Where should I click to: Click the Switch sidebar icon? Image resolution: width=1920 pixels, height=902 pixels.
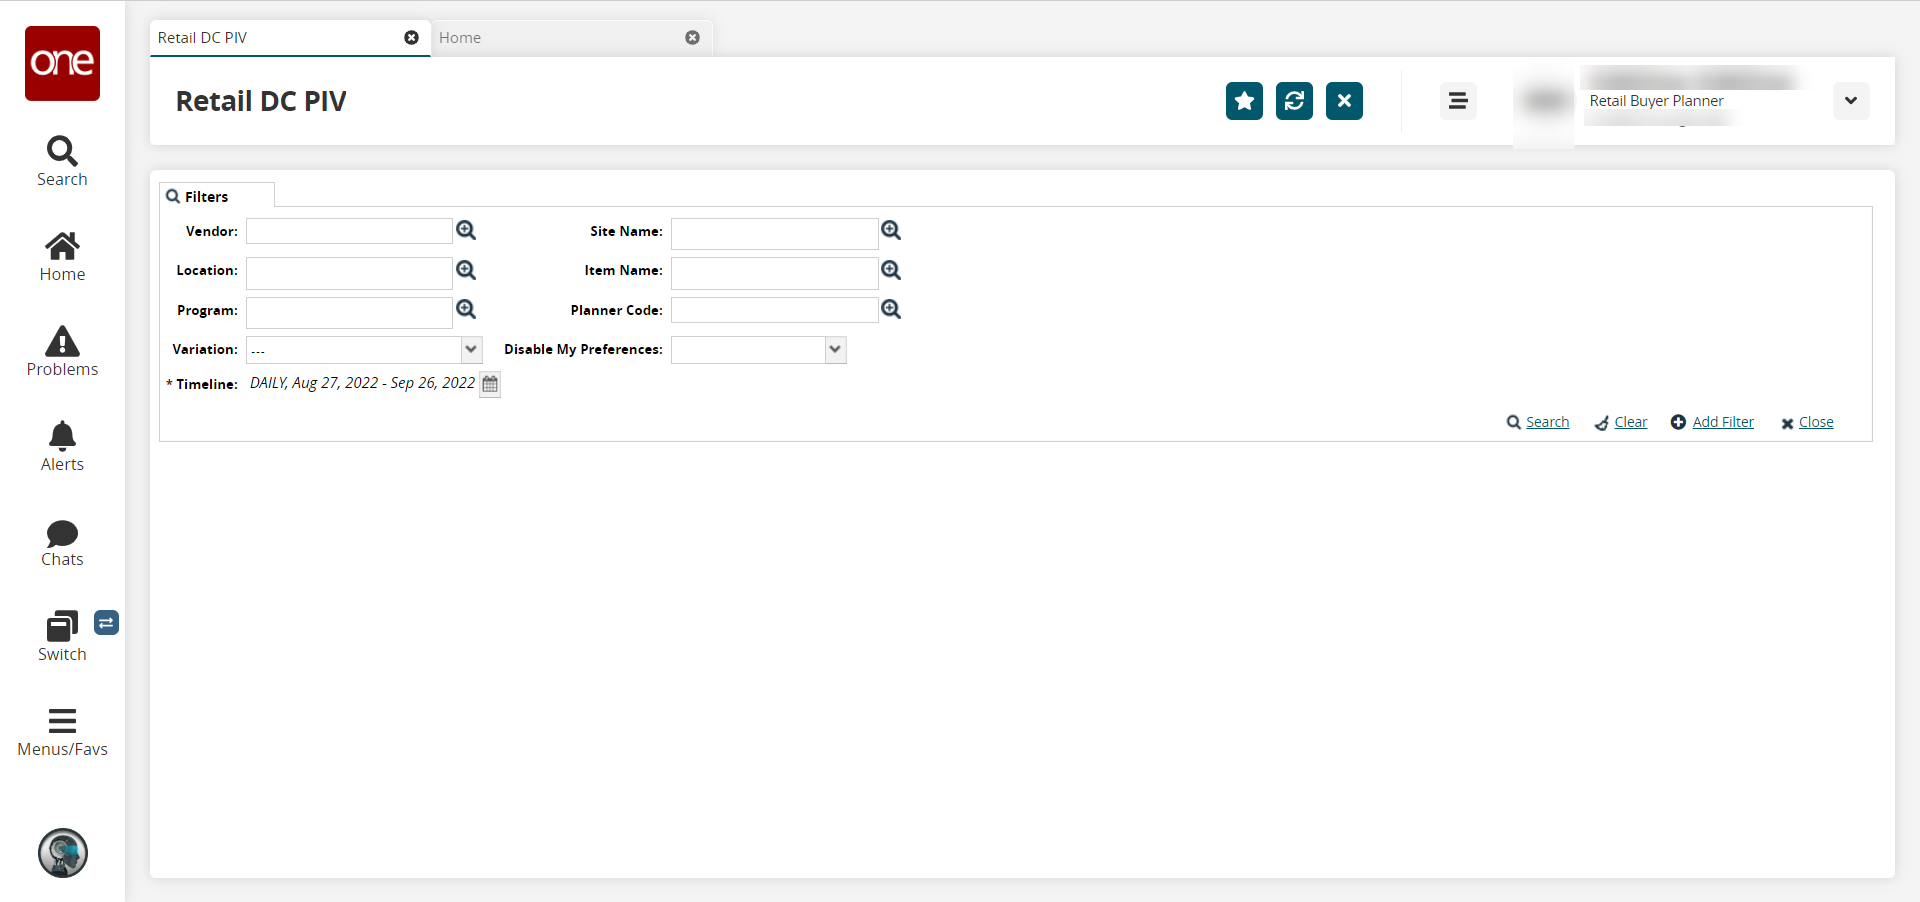(62, 637)
